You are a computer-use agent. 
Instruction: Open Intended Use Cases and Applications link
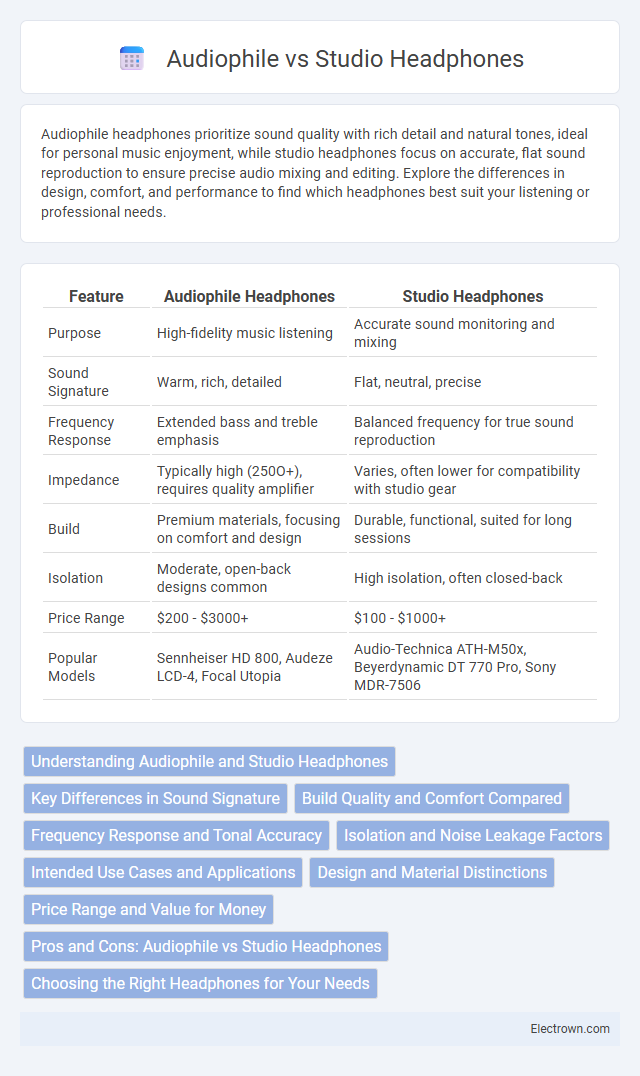(163, 872)
